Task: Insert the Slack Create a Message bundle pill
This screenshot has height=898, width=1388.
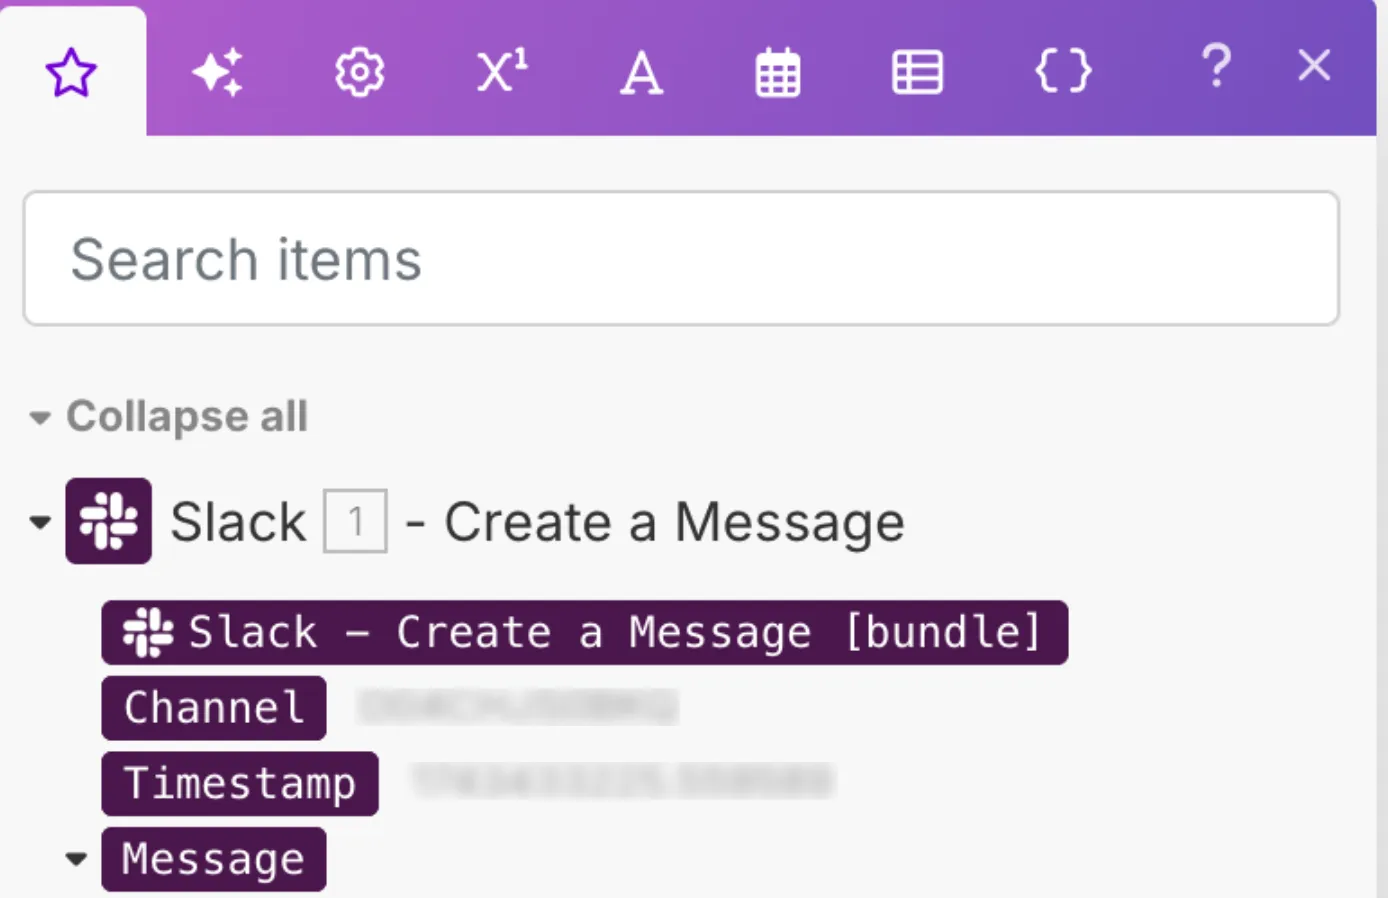Action: pyautogui.click(x=585, y=632)
